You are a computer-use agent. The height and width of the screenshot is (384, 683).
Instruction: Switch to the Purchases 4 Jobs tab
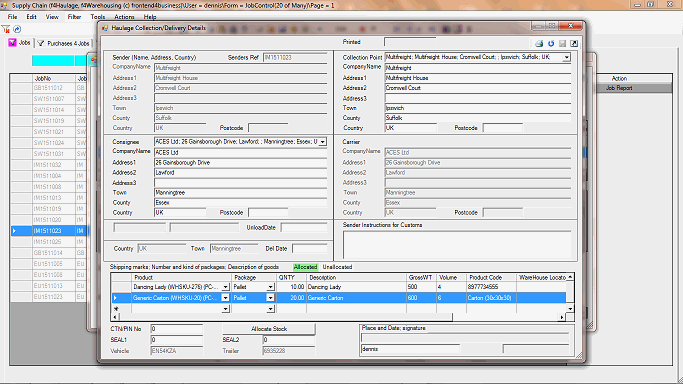[64, 43]
